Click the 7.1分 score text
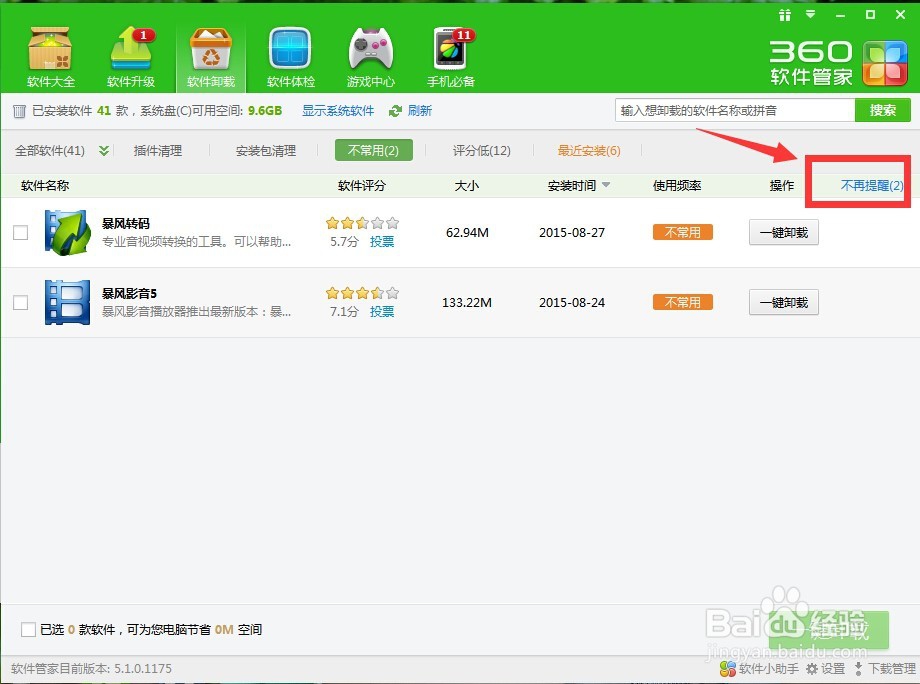This screenshot has height=684, width=920. (x=344, y=311)
